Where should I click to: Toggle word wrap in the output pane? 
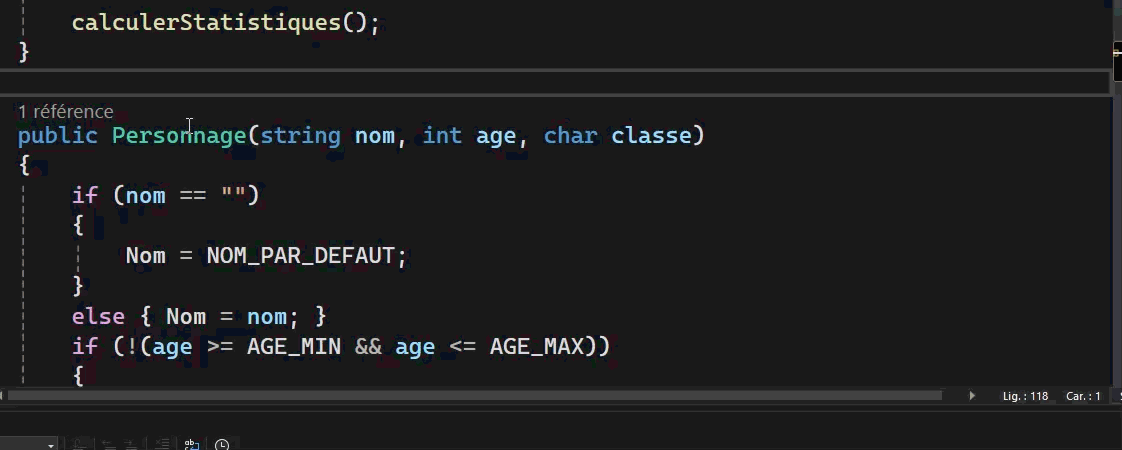click(192, 444)
